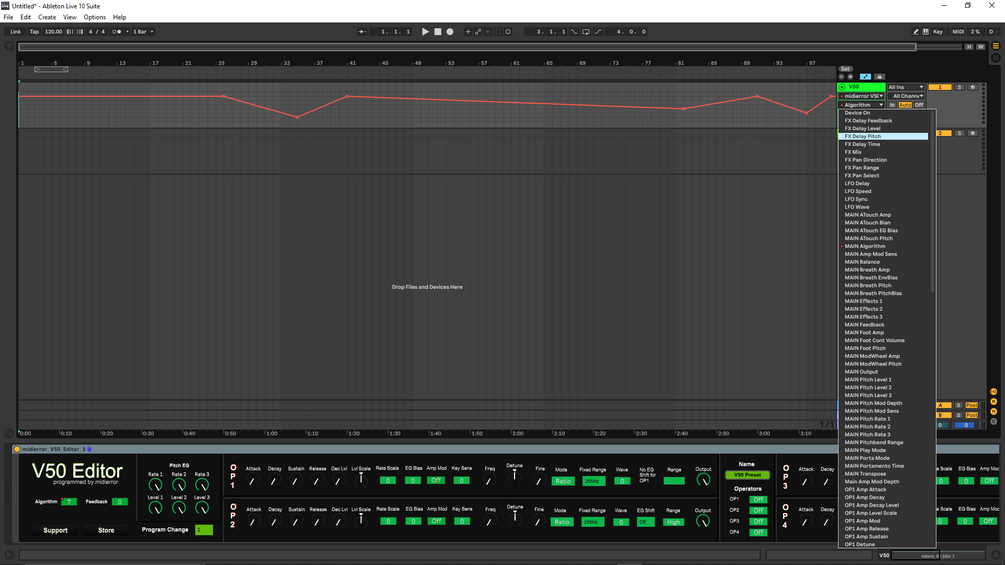
Task: Open the 1 Bar quantization dropdown
Action: point(143,31)
